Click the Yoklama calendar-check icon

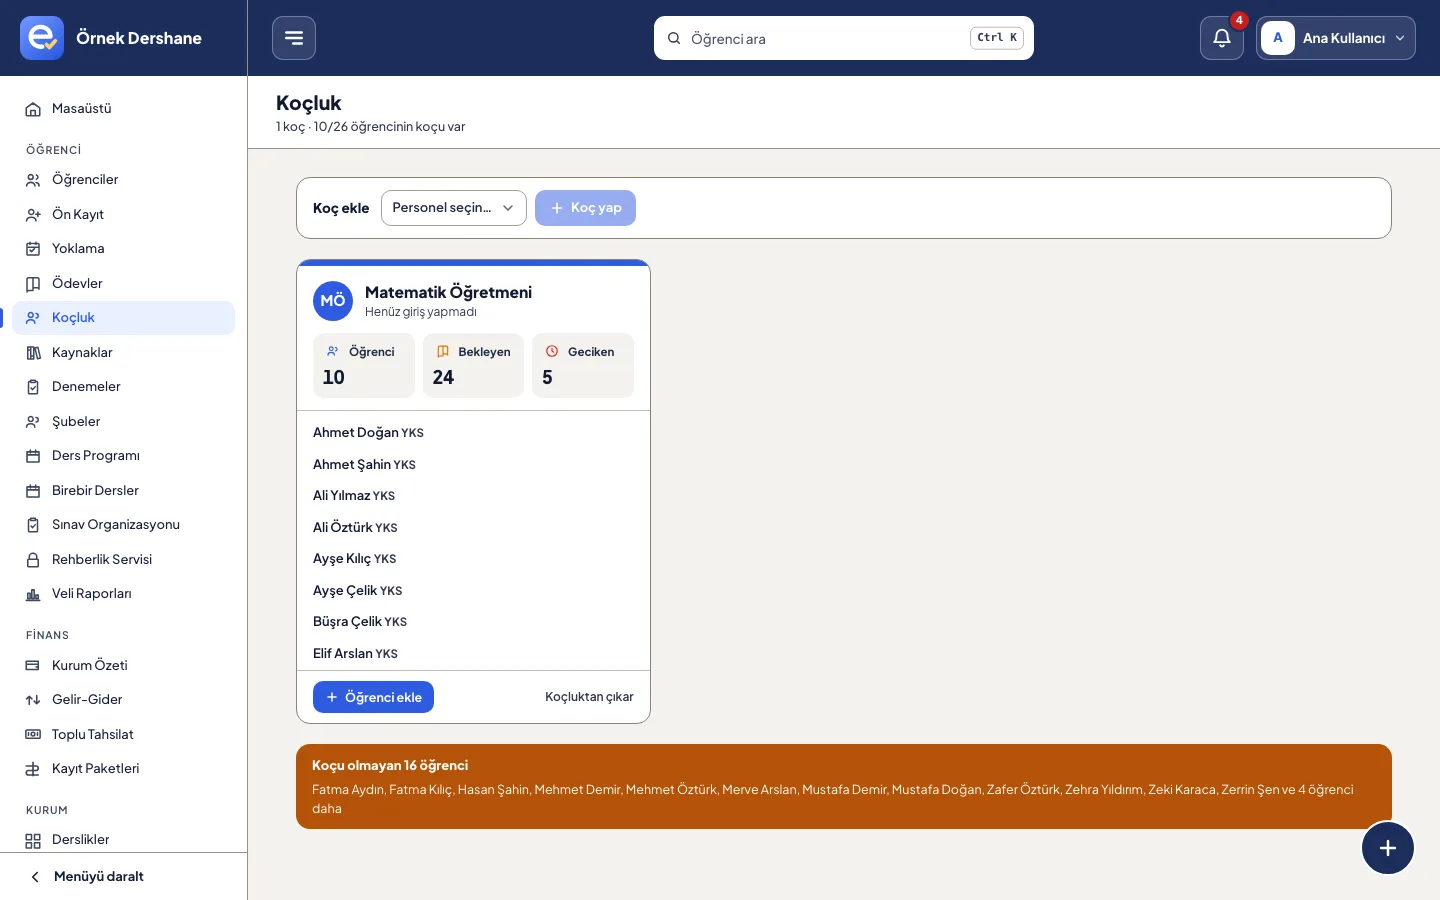tap(33, 249)
